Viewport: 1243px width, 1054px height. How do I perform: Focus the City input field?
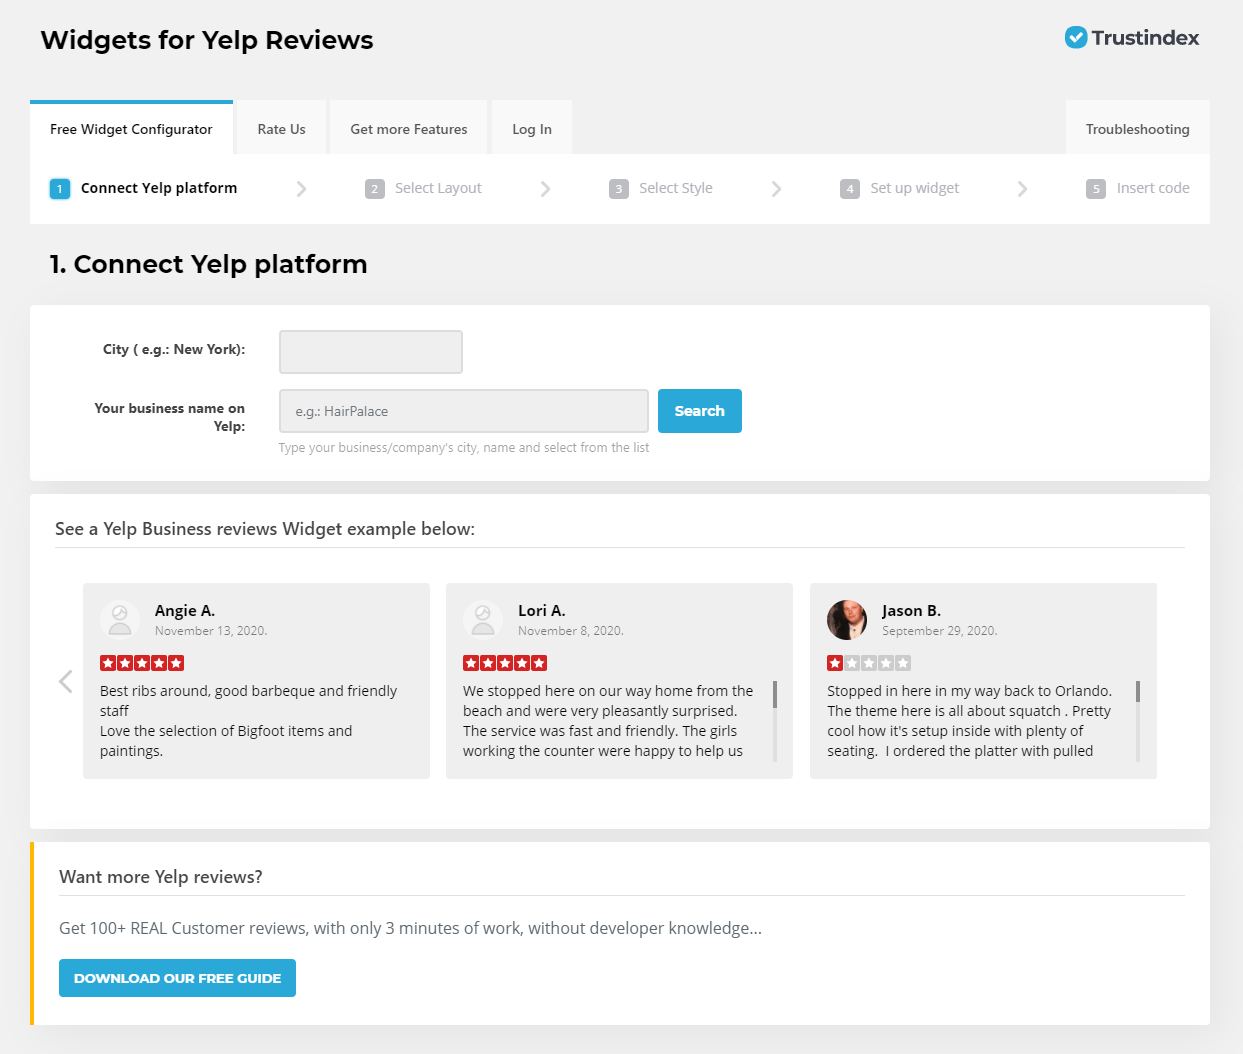(371, 352)
